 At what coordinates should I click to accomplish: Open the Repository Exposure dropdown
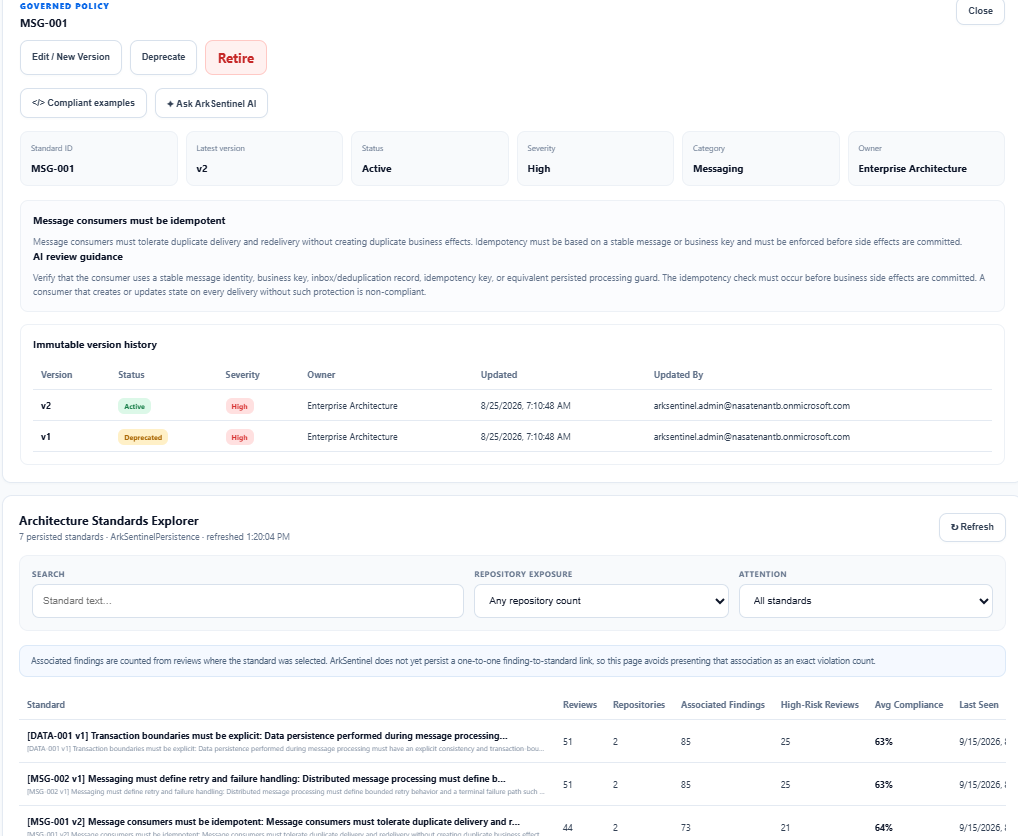coord(601,601)
